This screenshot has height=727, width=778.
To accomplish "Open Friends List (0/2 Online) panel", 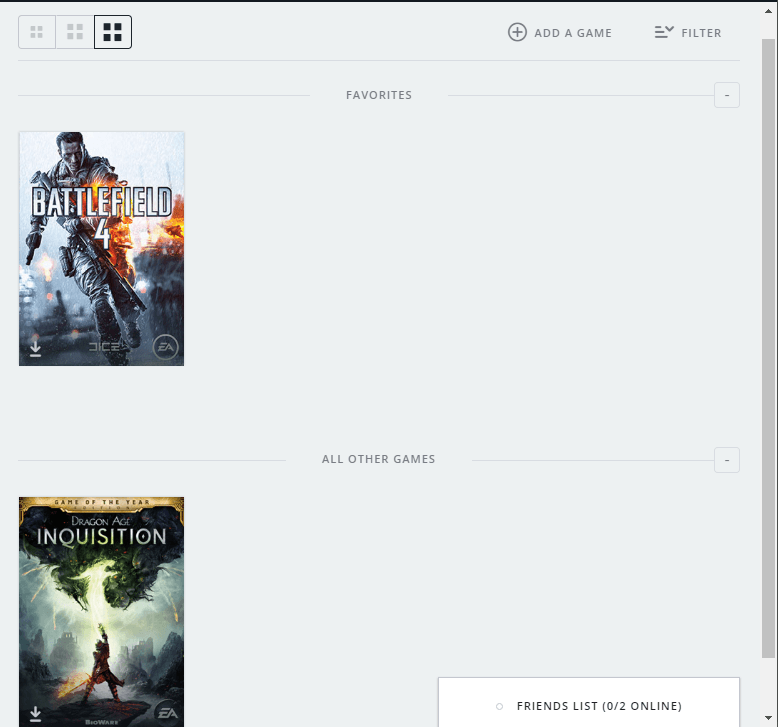I will click(x=589, y=702).
